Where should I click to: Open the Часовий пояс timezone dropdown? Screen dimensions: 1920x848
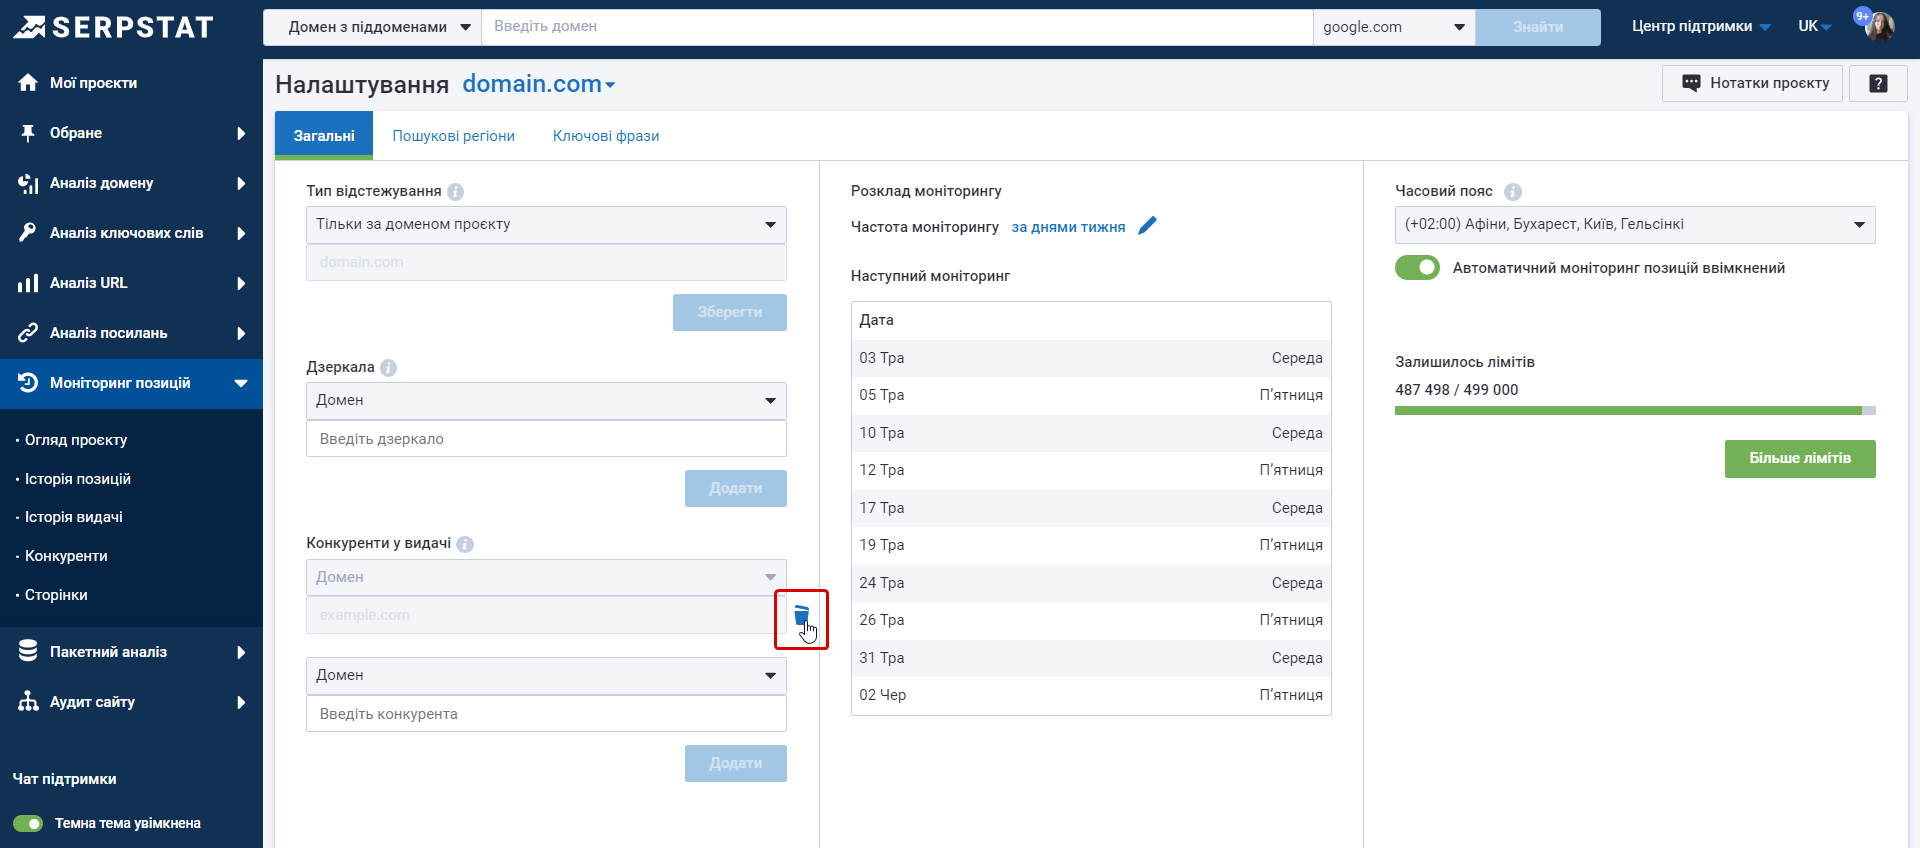point(1634,225)
